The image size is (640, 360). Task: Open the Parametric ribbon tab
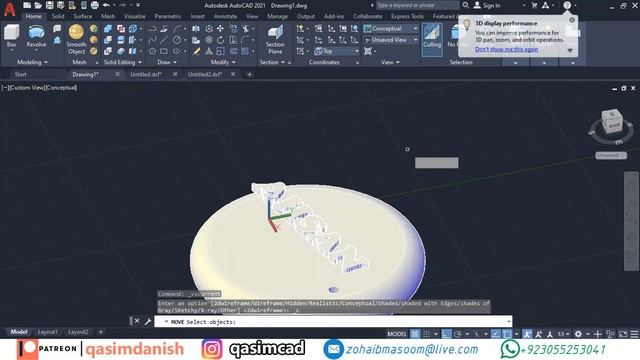click(168, 16)
